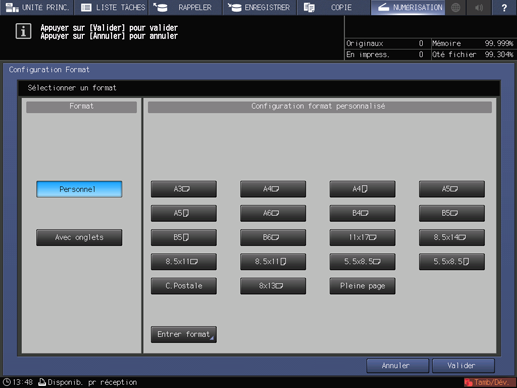Click the Qté fichier percentage value
The image size is (517, 388).
[x=499, y=55]
